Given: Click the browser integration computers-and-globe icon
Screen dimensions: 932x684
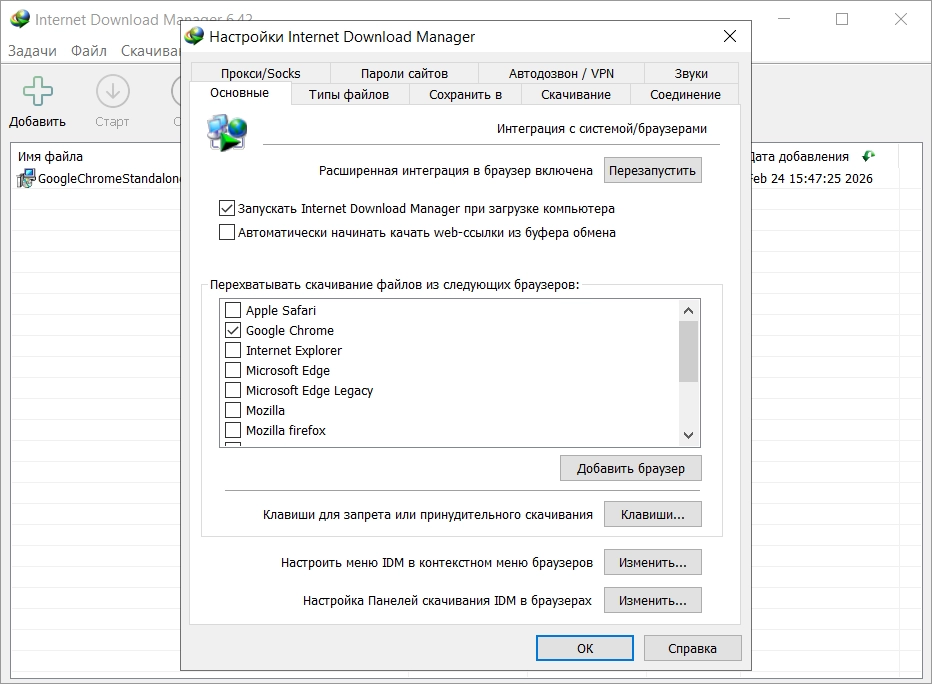Looking at the screenshot, I should 226,133.
